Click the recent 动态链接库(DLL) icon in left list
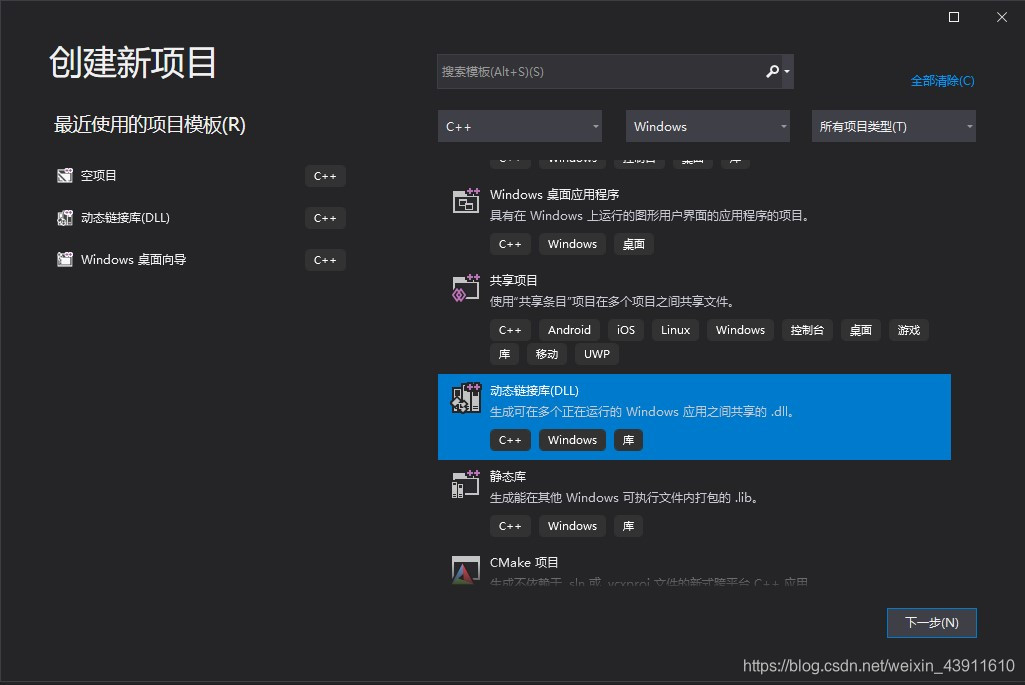 pos(65,218)
